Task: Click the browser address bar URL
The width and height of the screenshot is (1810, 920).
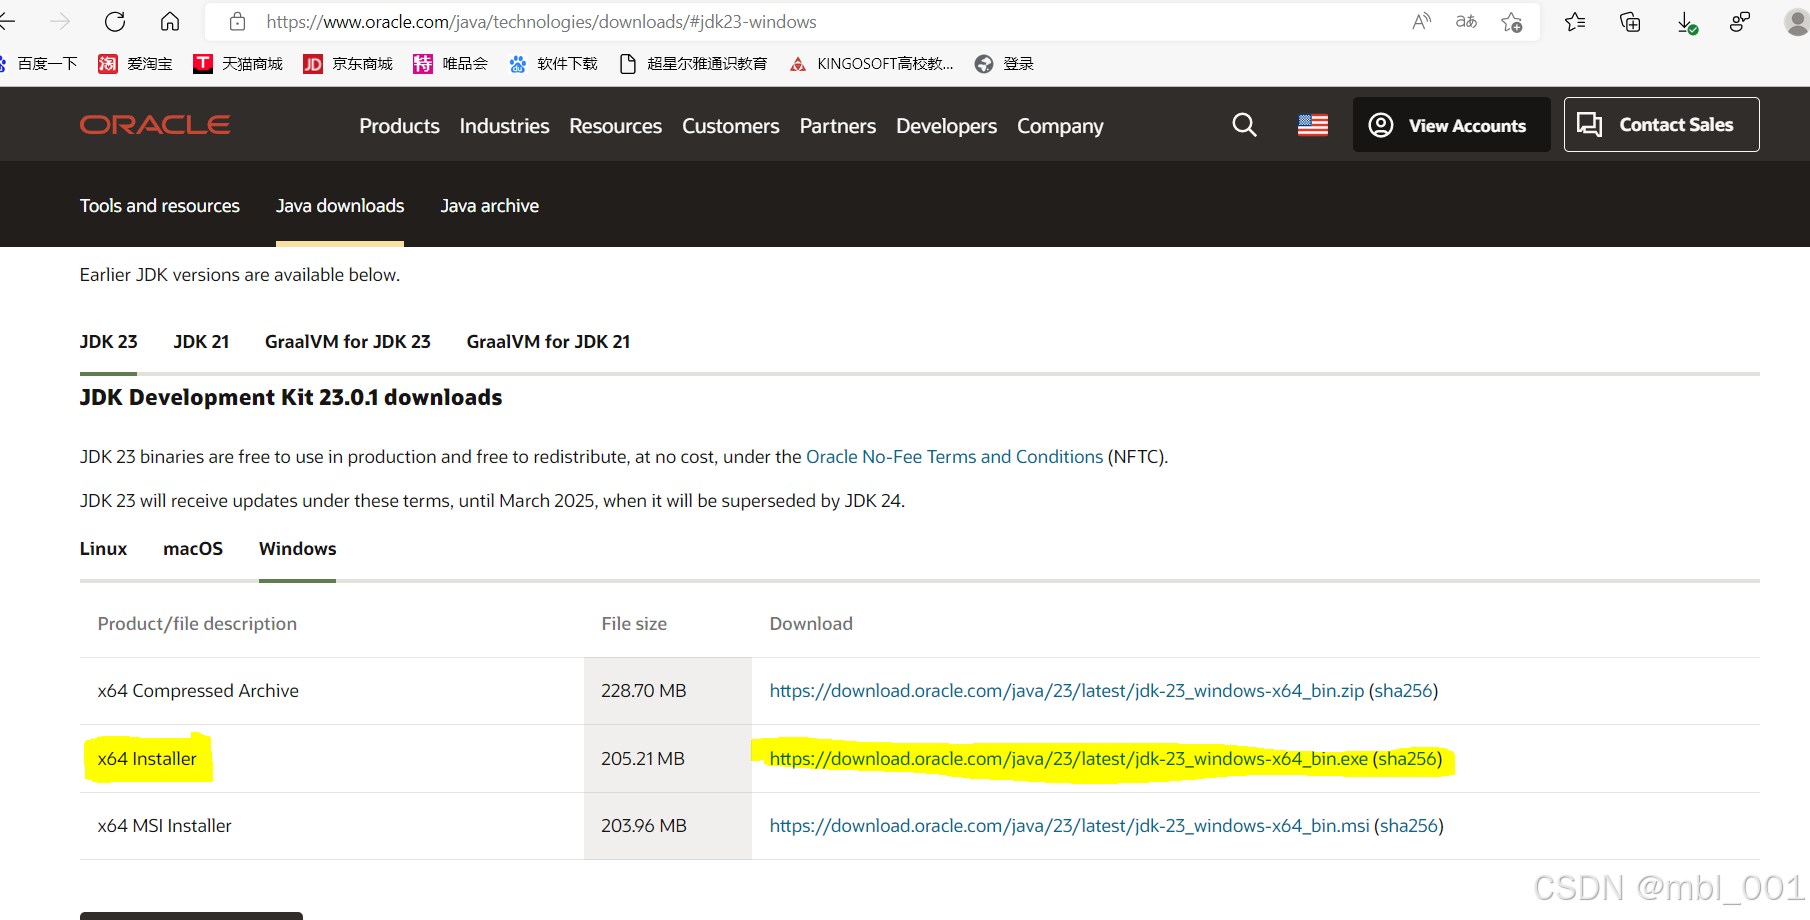Action: click(x=541, y=22)
